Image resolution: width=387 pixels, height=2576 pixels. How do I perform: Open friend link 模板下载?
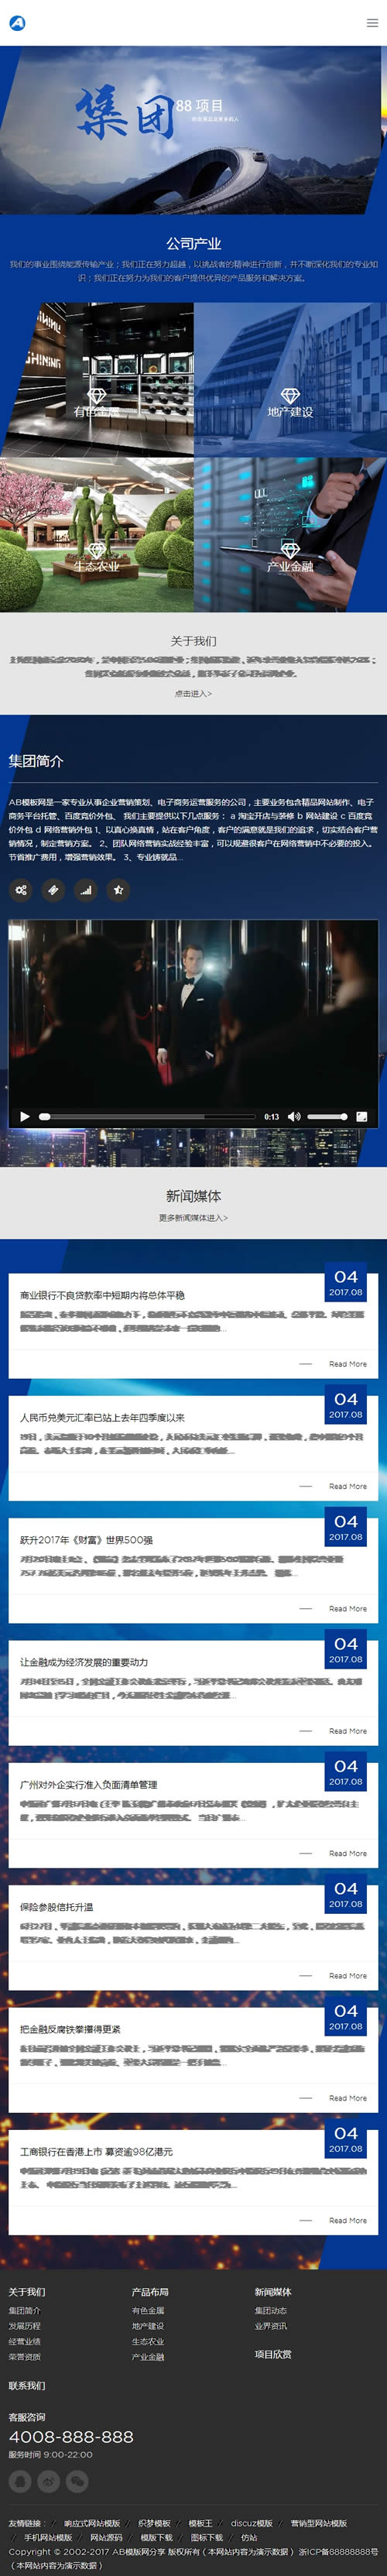[x=156, y=2537]
